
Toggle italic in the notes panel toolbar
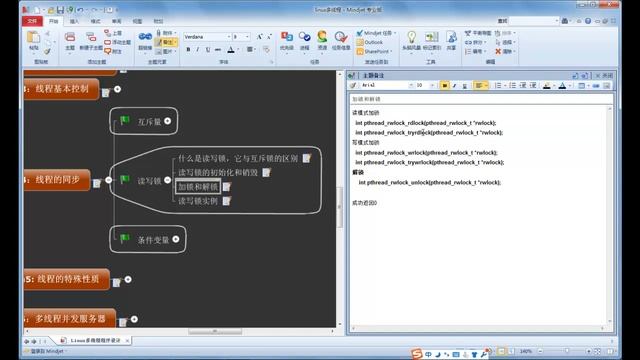[x=454, y=85]
